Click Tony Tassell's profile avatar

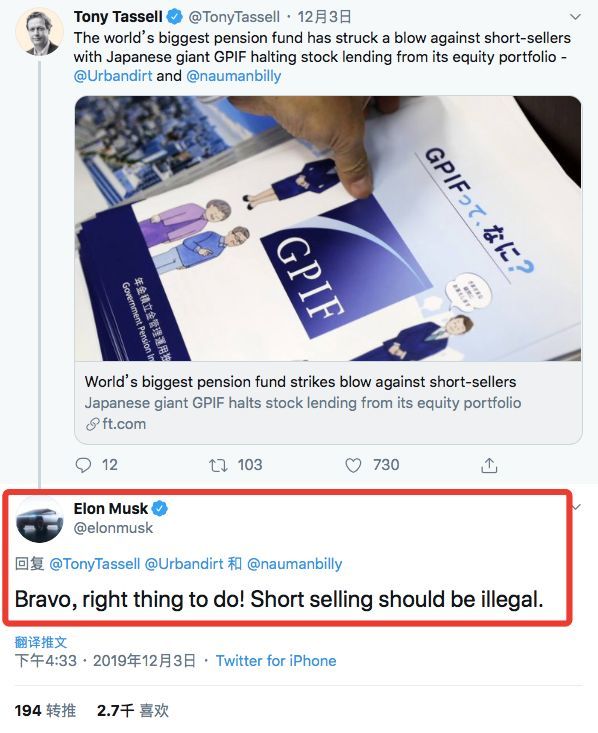click(39, 31)
